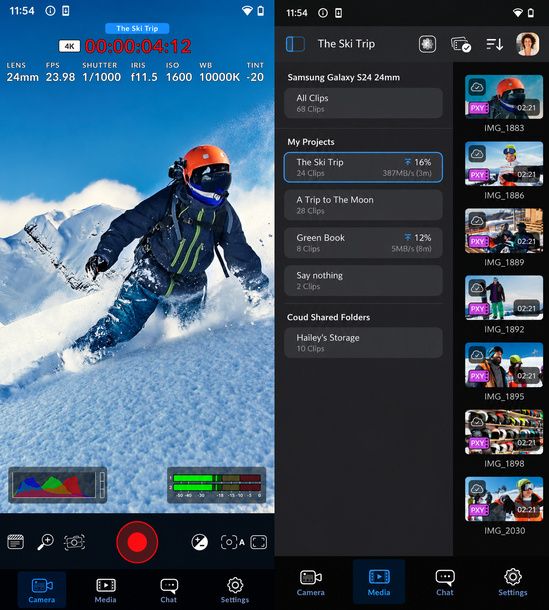Toggle sidebar panel icon in Media screen
This screenshot has width=549, height=610.
[295, 44]
